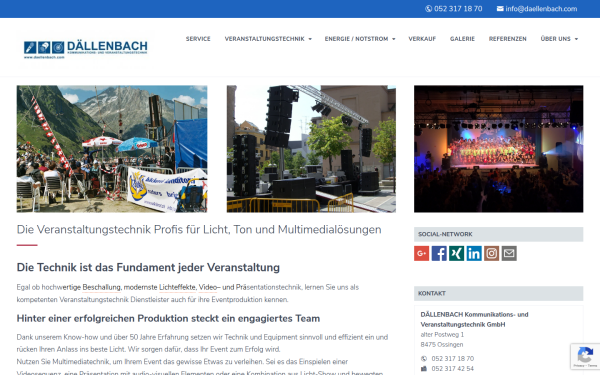600x375 pixels.
Task: Expand the Energie / Notstrom dropdown arrow
Action: click(394, 39)
